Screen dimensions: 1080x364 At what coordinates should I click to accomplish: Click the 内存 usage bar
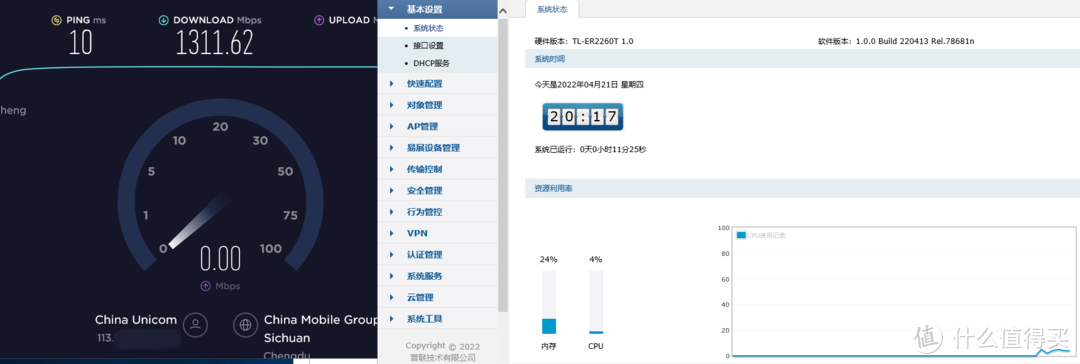(x=549, y=303)
